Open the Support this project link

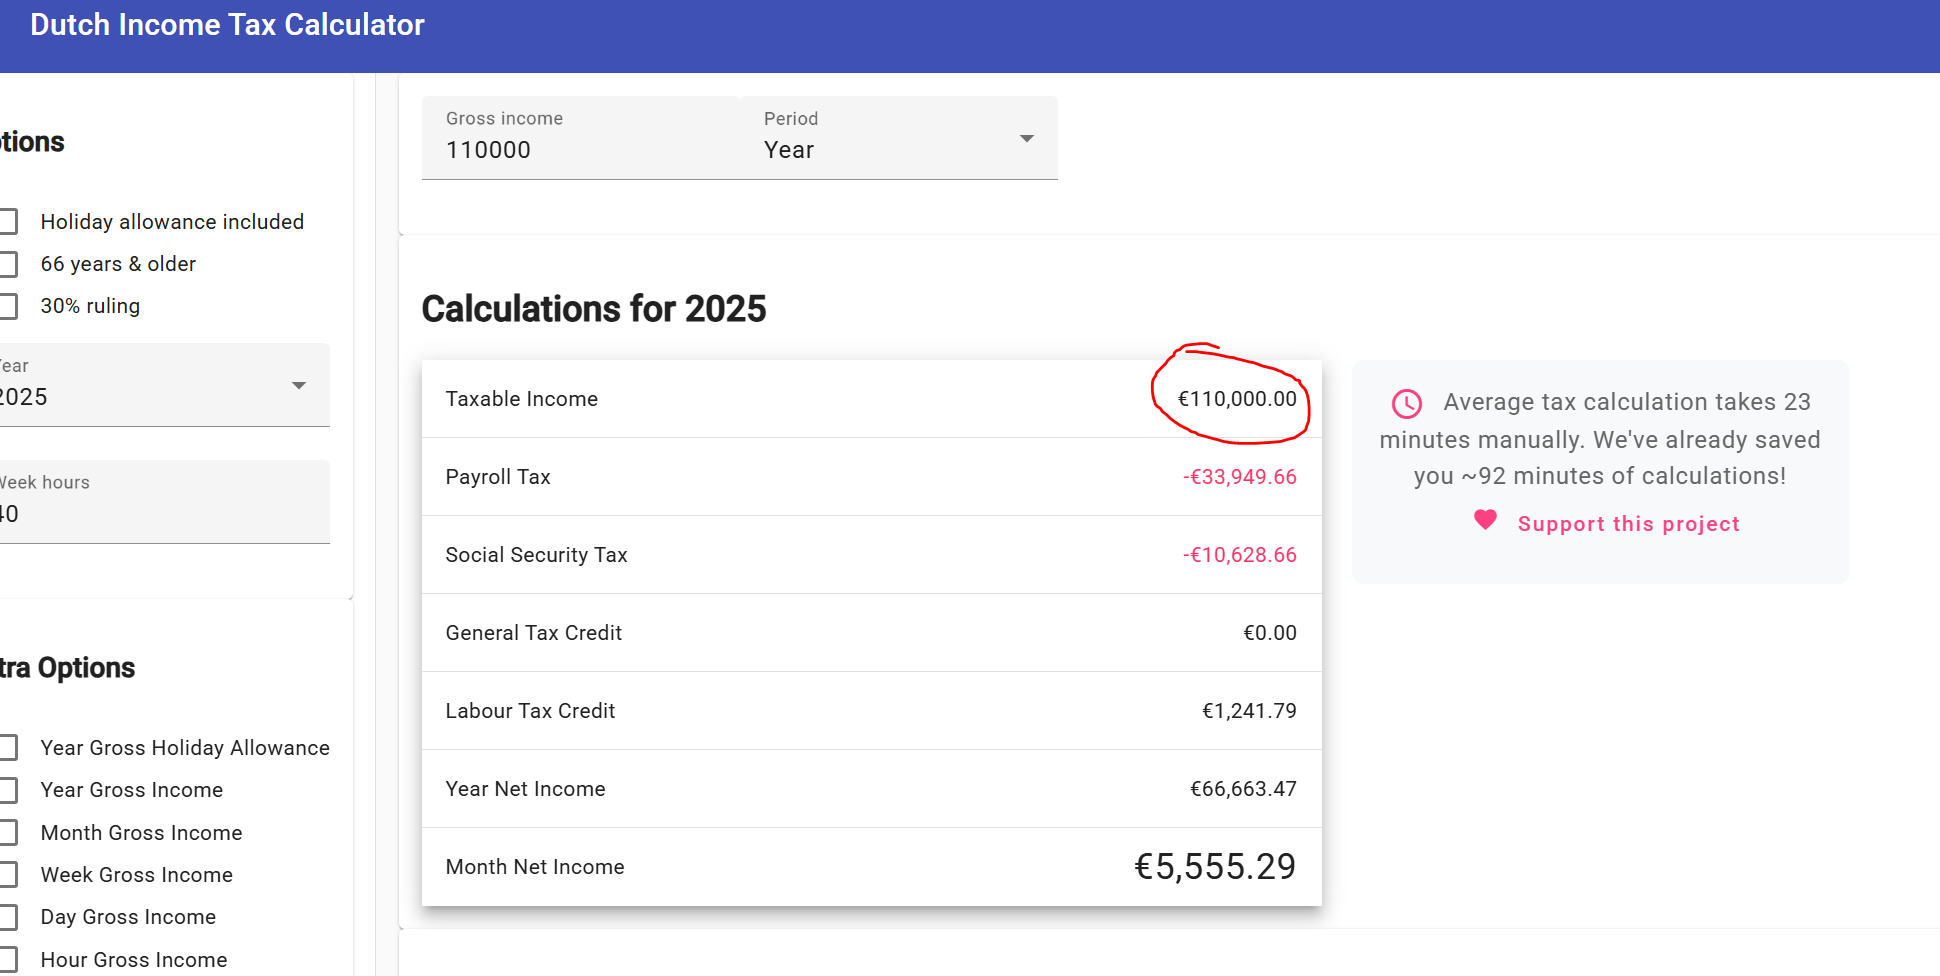(x=1628, y=524)
